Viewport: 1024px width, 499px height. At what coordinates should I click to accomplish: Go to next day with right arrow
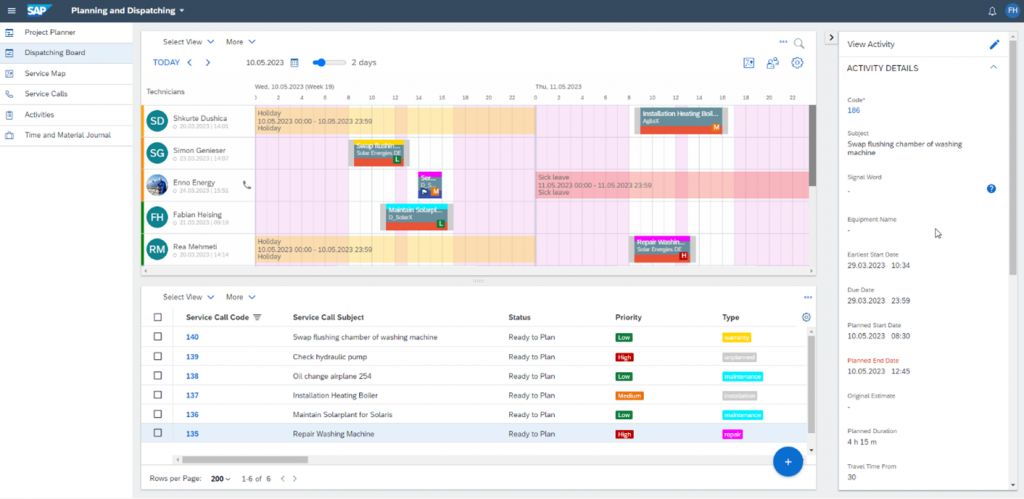click(208, 63)
